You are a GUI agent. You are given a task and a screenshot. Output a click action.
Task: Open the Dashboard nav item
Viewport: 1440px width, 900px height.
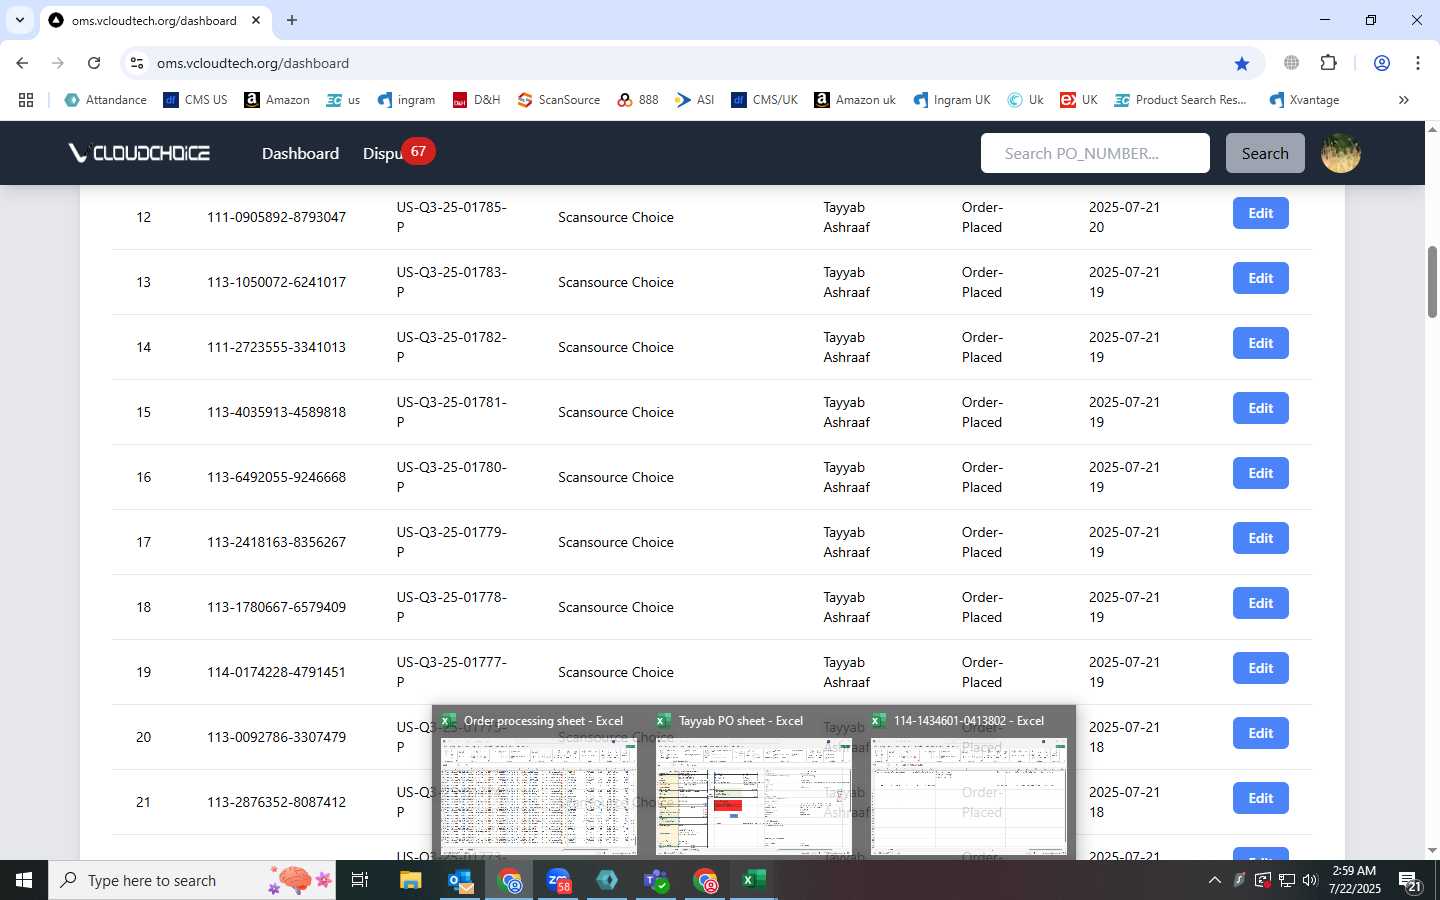(300, 153)
